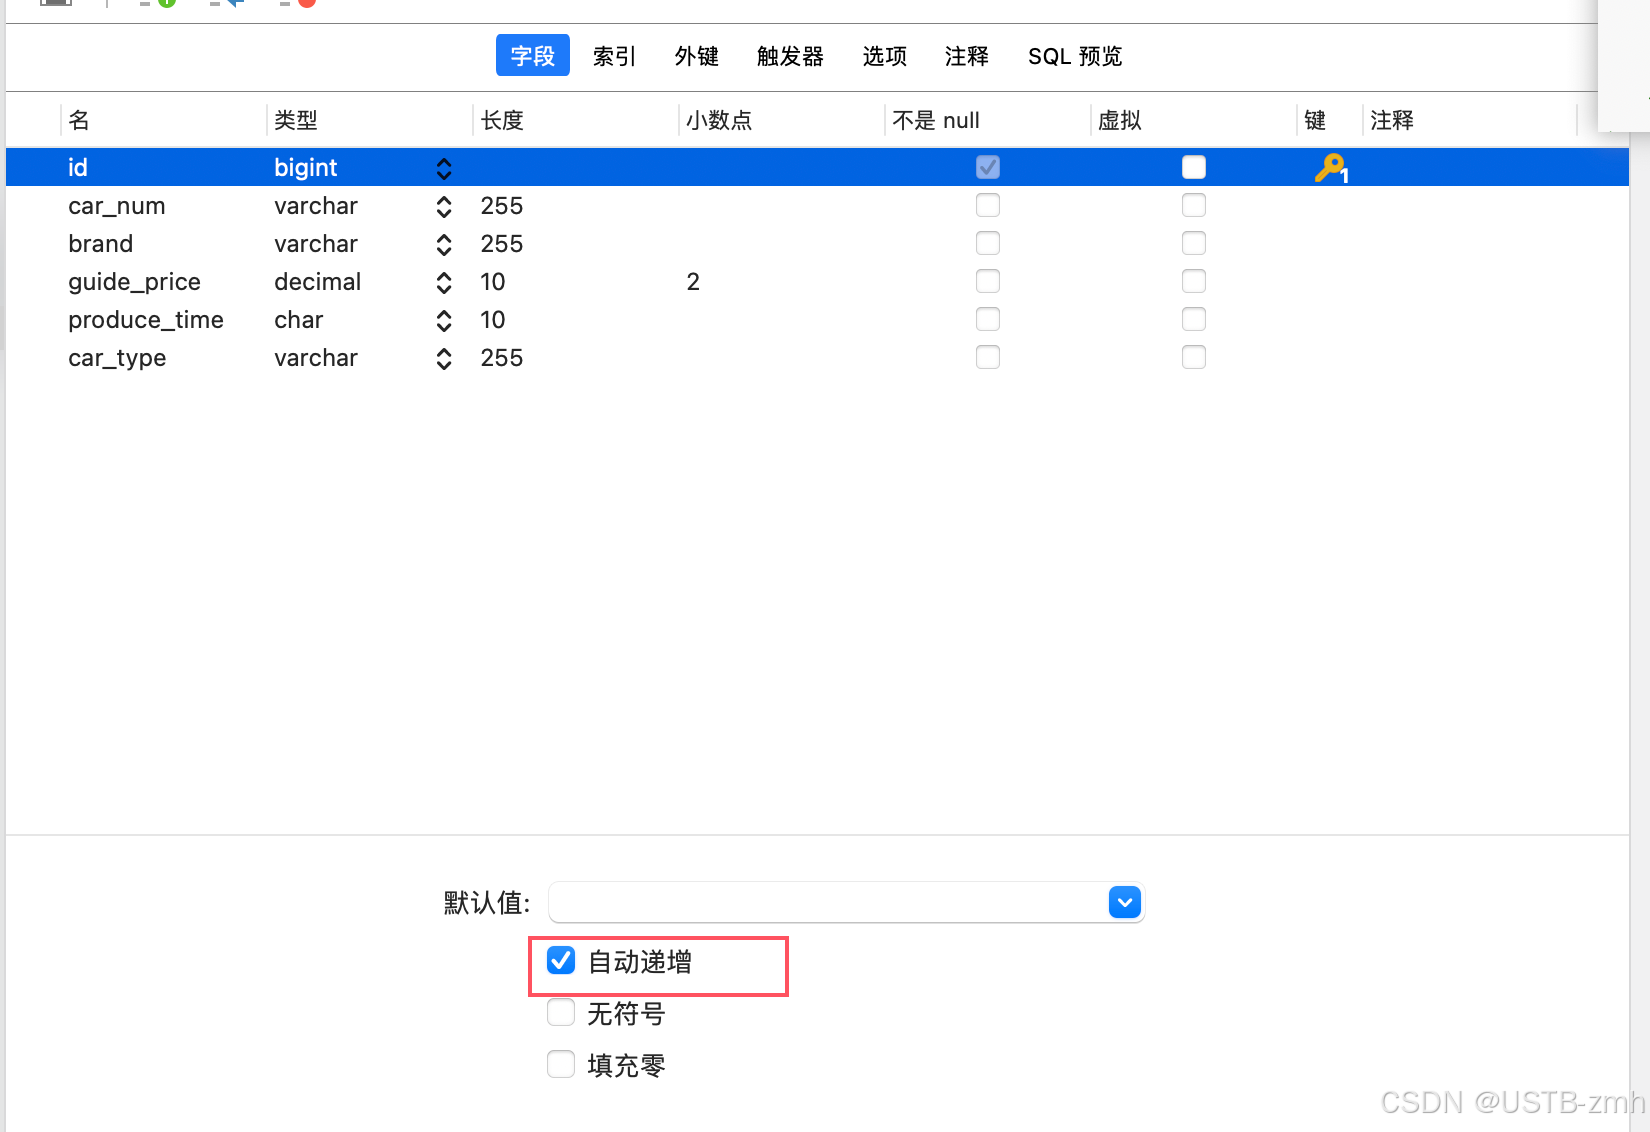The image size is (1650, 1132).
Task: Click the 小数点 column header
Action: (x=719, y=120)
